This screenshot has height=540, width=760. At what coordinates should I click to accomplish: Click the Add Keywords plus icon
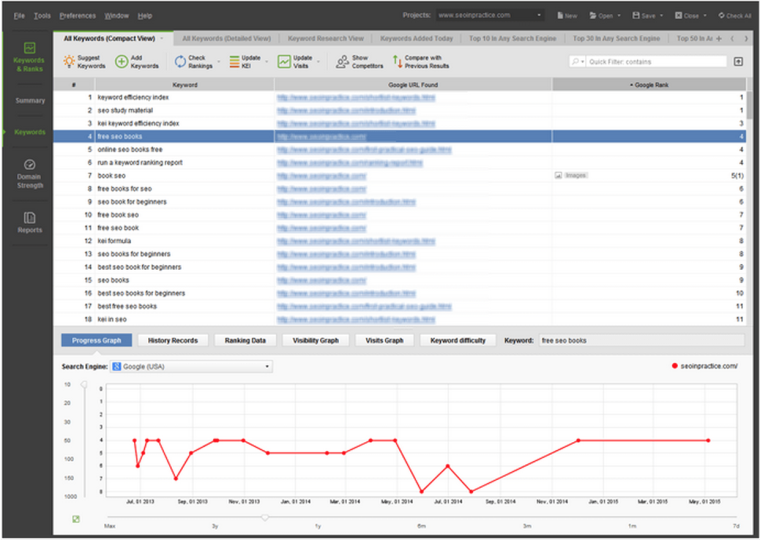[x=121, y=62]
